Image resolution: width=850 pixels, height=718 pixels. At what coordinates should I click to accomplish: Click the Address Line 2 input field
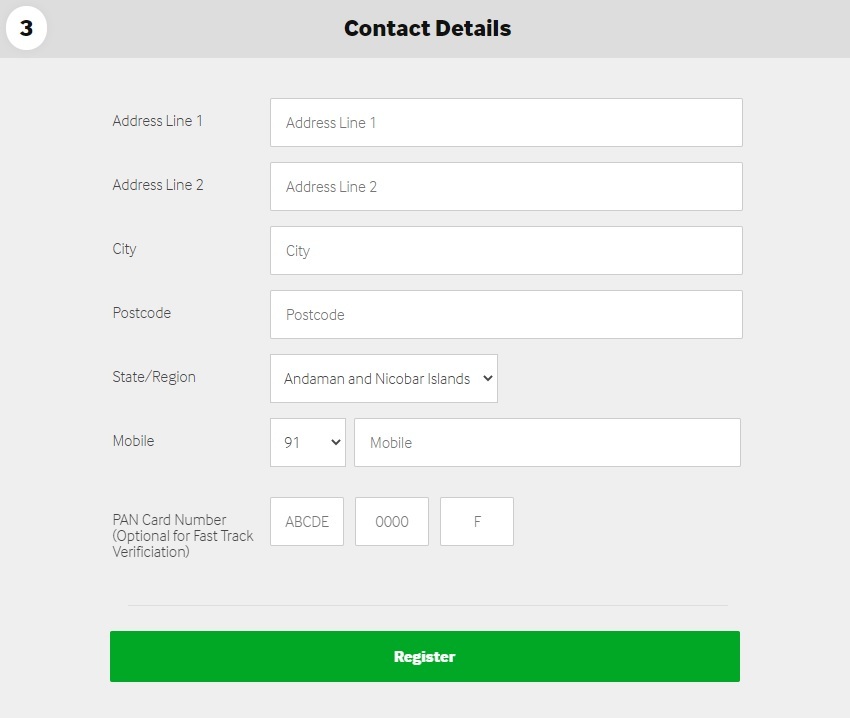pos(505,186)
